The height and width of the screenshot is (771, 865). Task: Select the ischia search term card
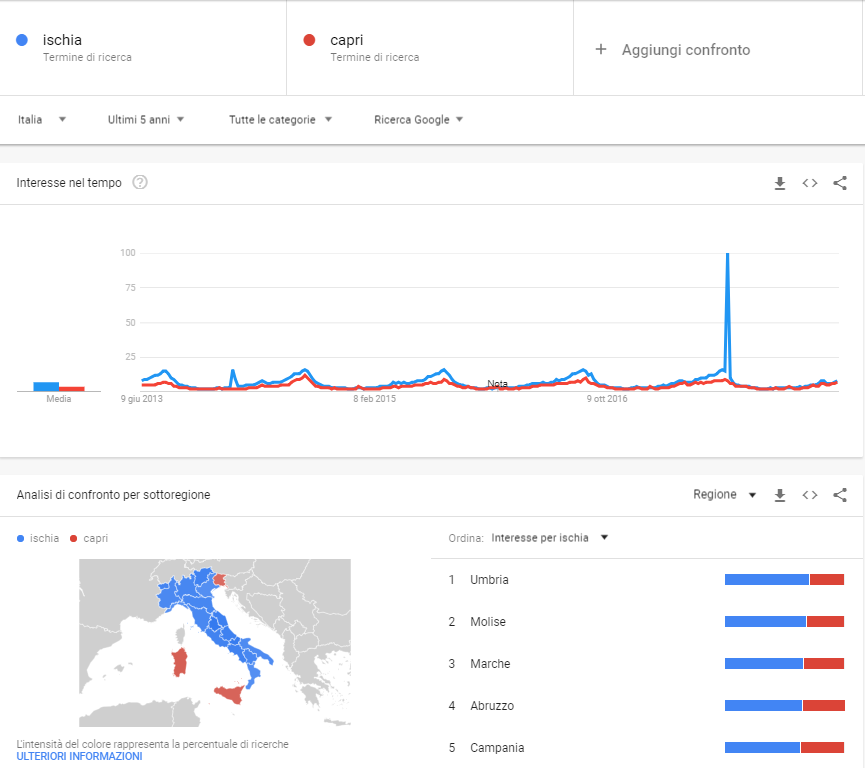143,48
